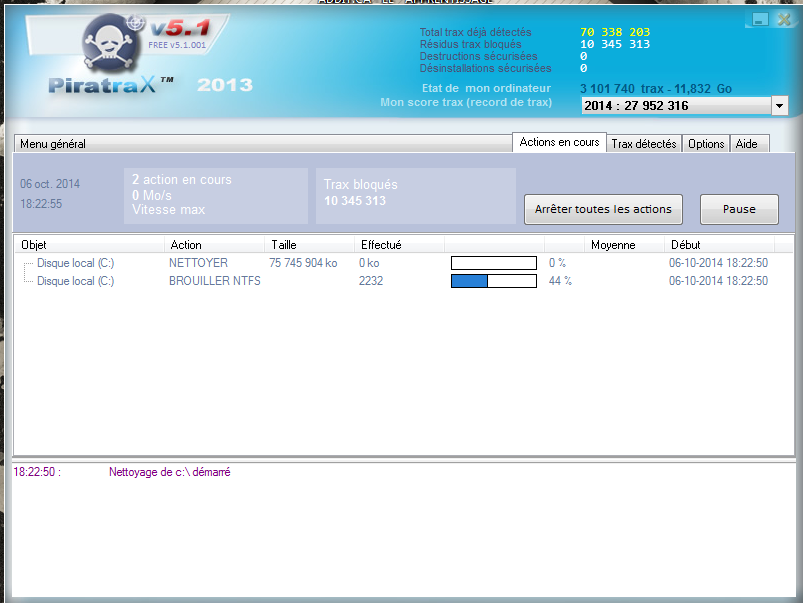
Task: Click the 2232 effectué value
Action: (x=371, y=281)
